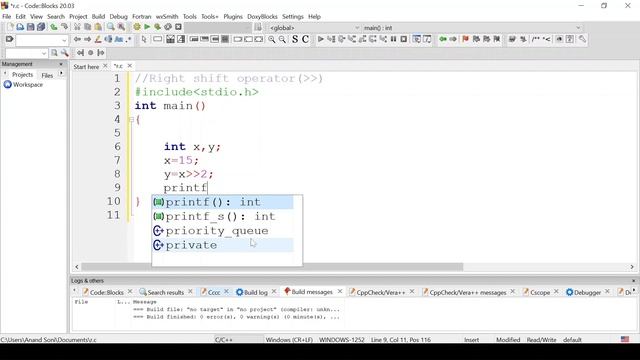
Task: Toggle match case 'Aa' search option
Action: tap(119, 40)
